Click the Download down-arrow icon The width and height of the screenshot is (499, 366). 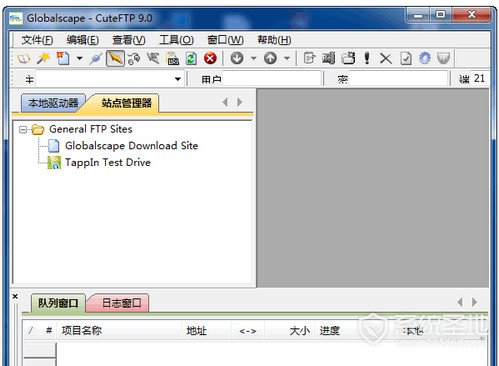(x=237, y=59)
